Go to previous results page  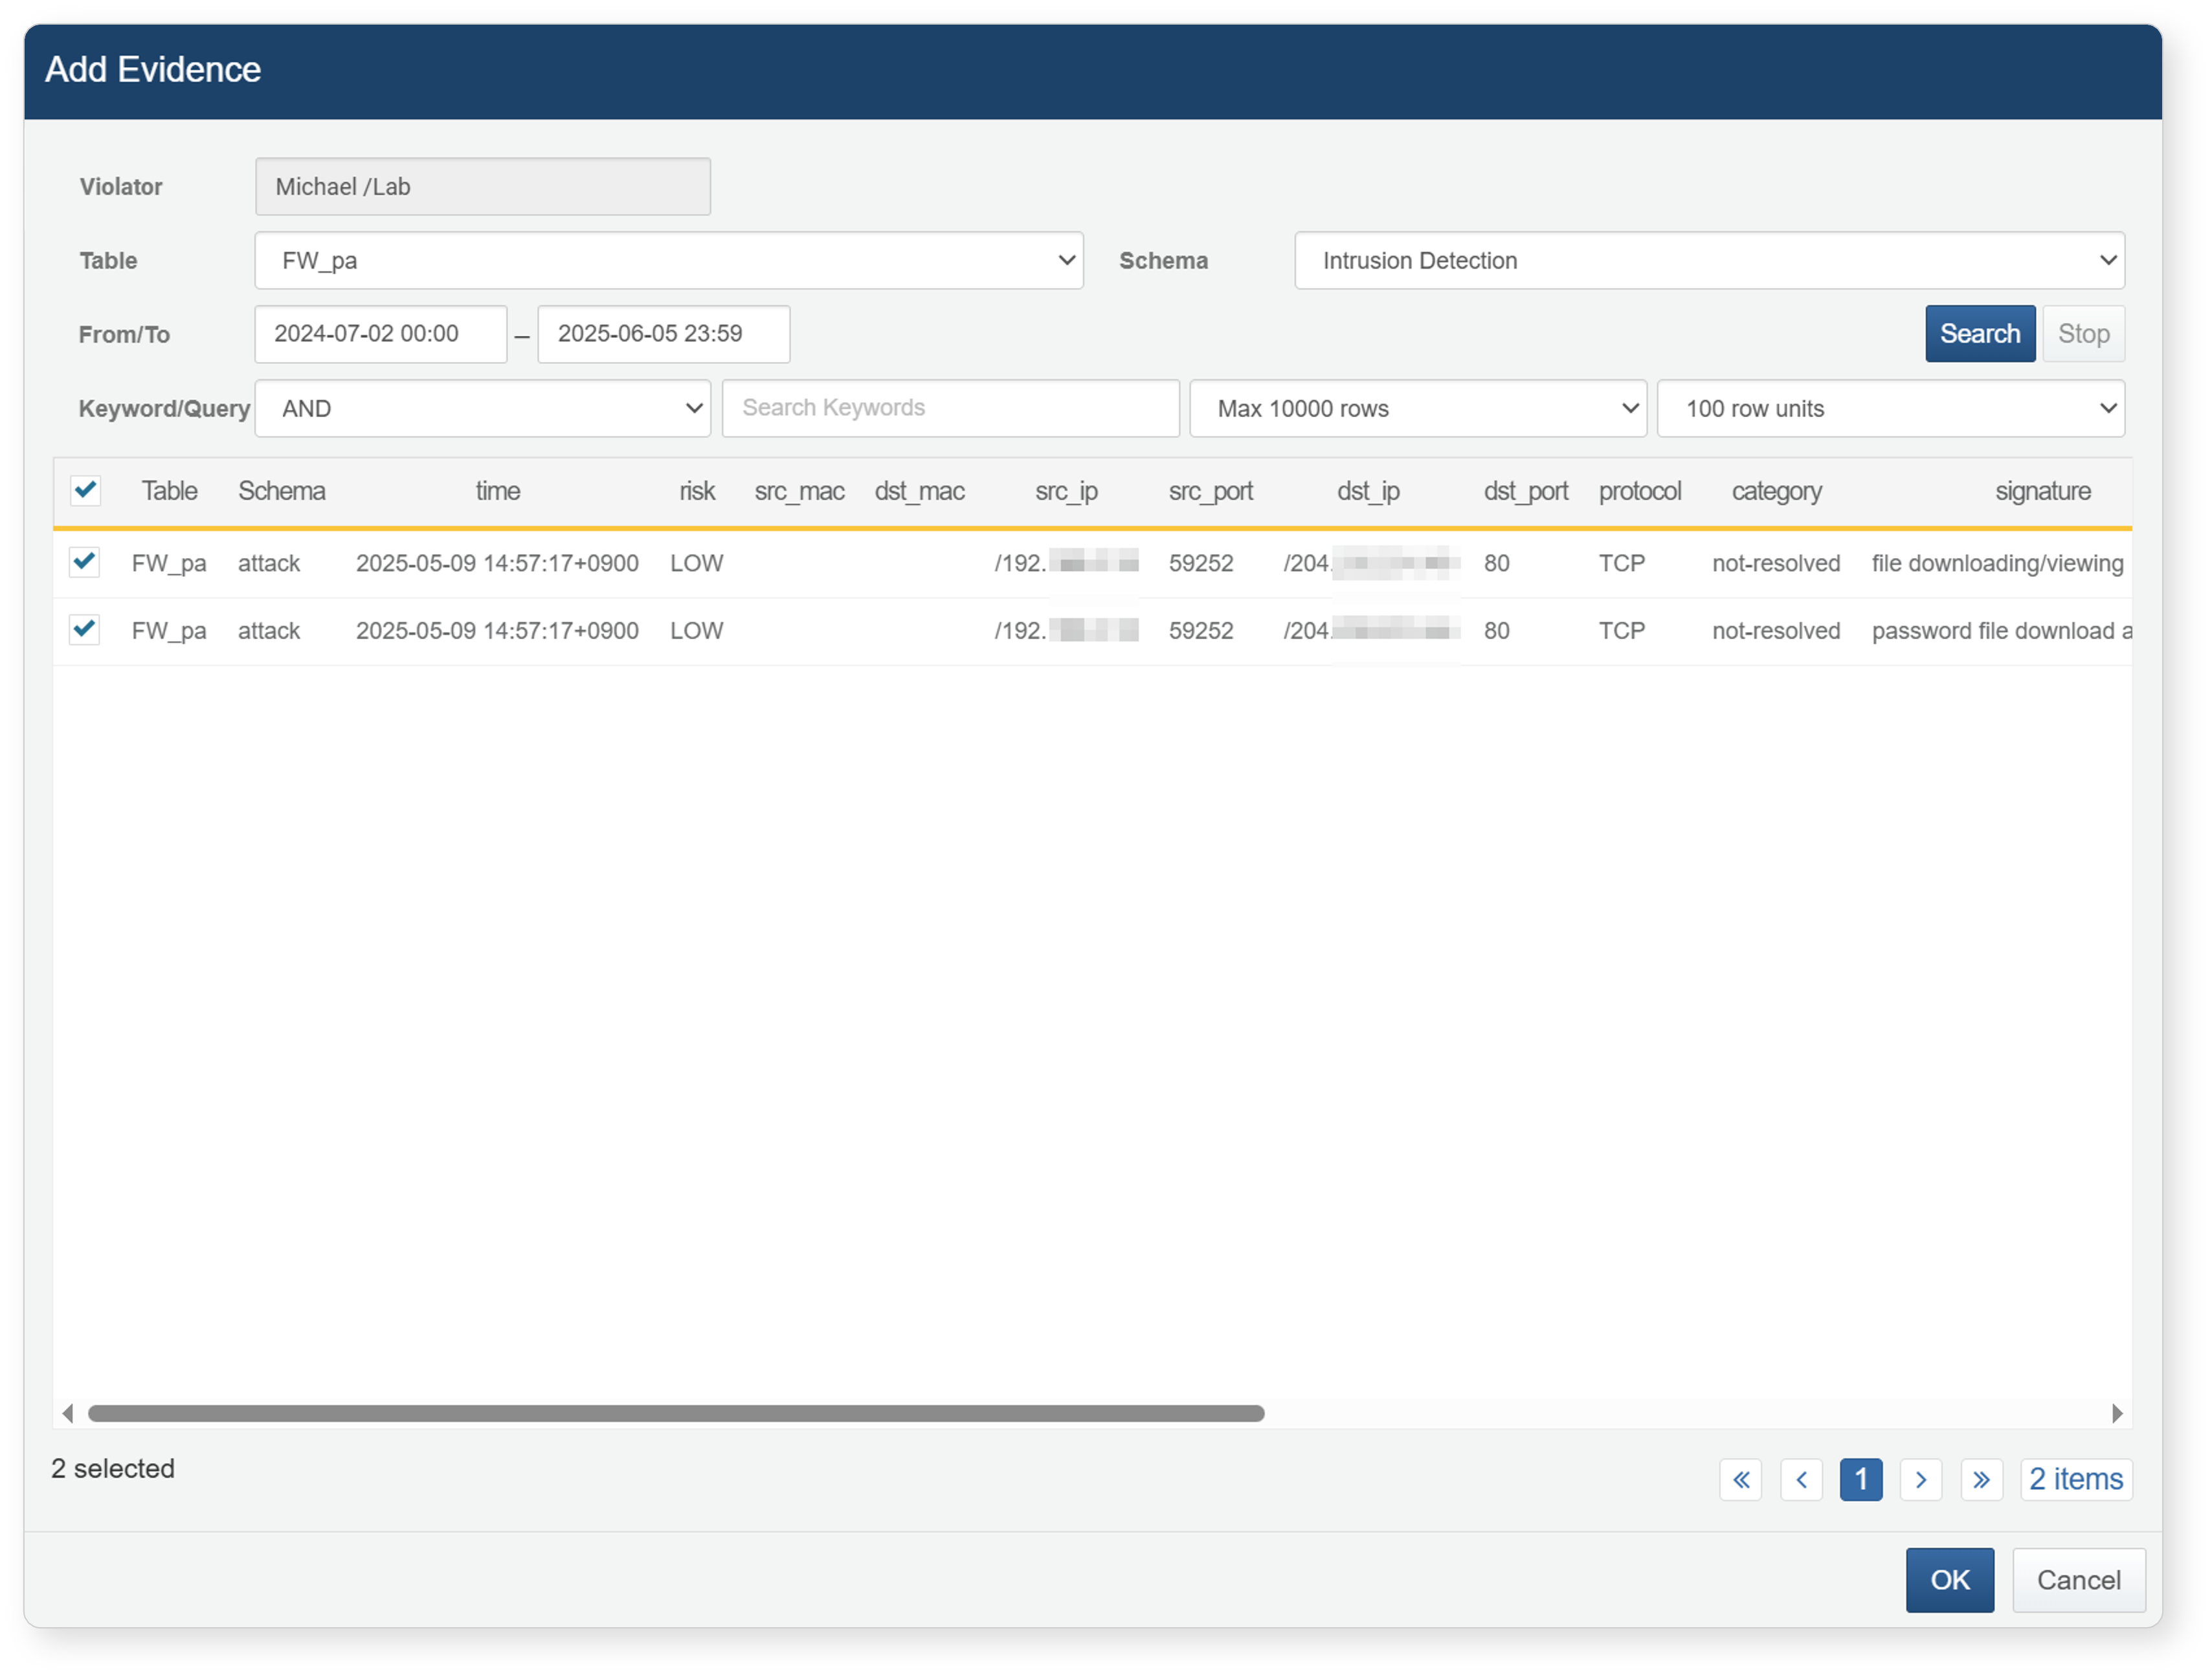1801,1479
